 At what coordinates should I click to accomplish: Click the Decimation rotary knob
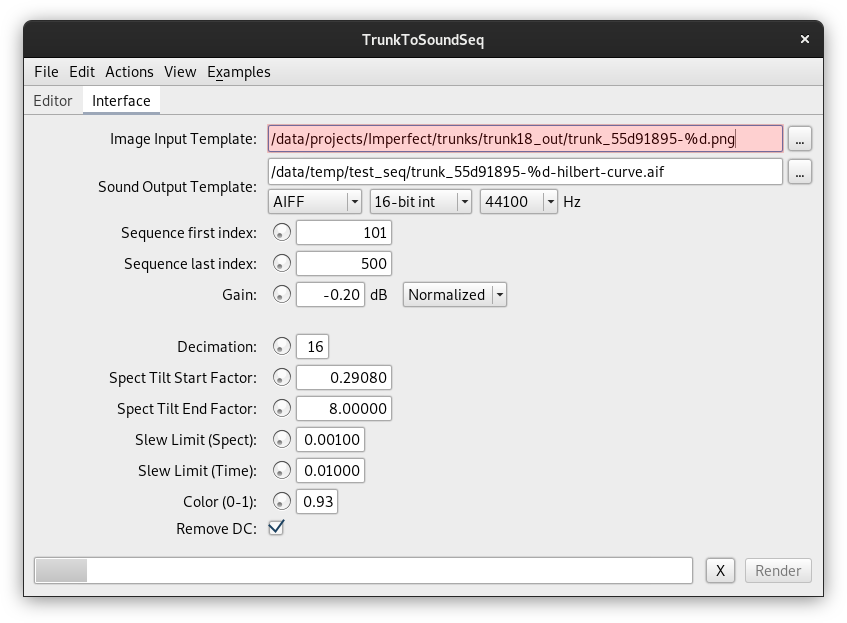[x=282, y=347]
